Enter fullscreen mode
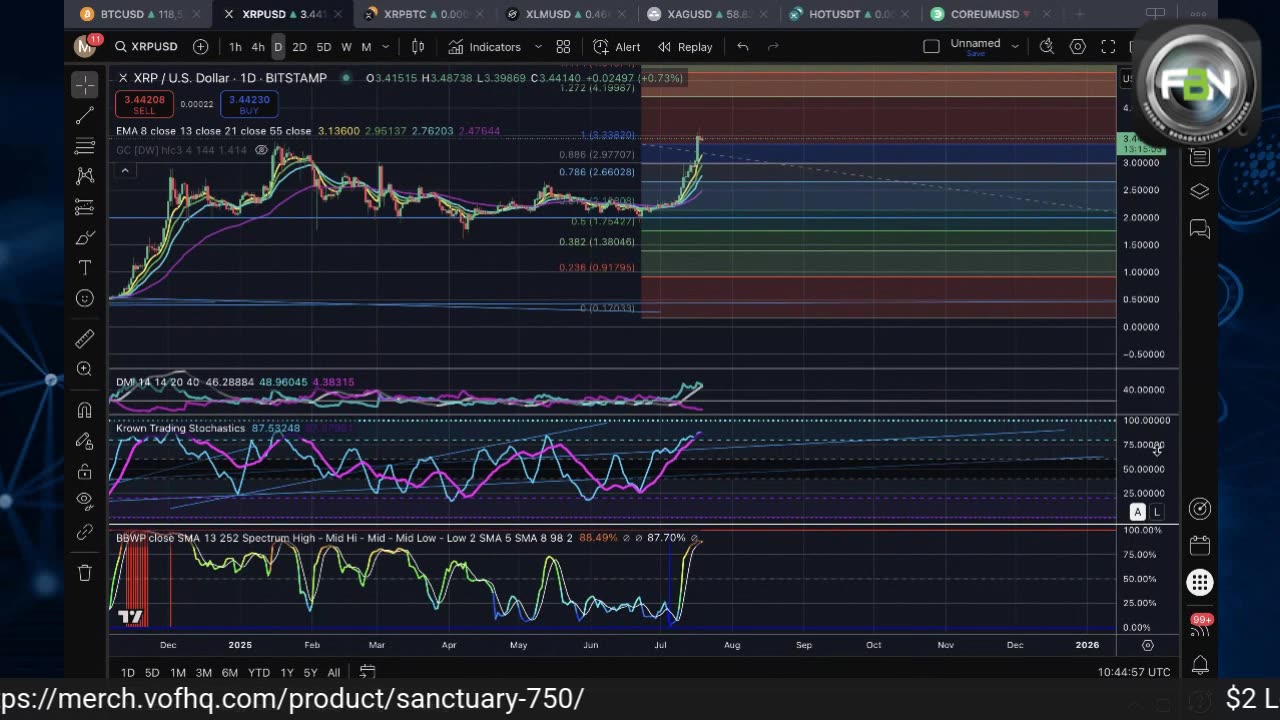Screen dimensions: 1280x720 tap(1108, 47)
